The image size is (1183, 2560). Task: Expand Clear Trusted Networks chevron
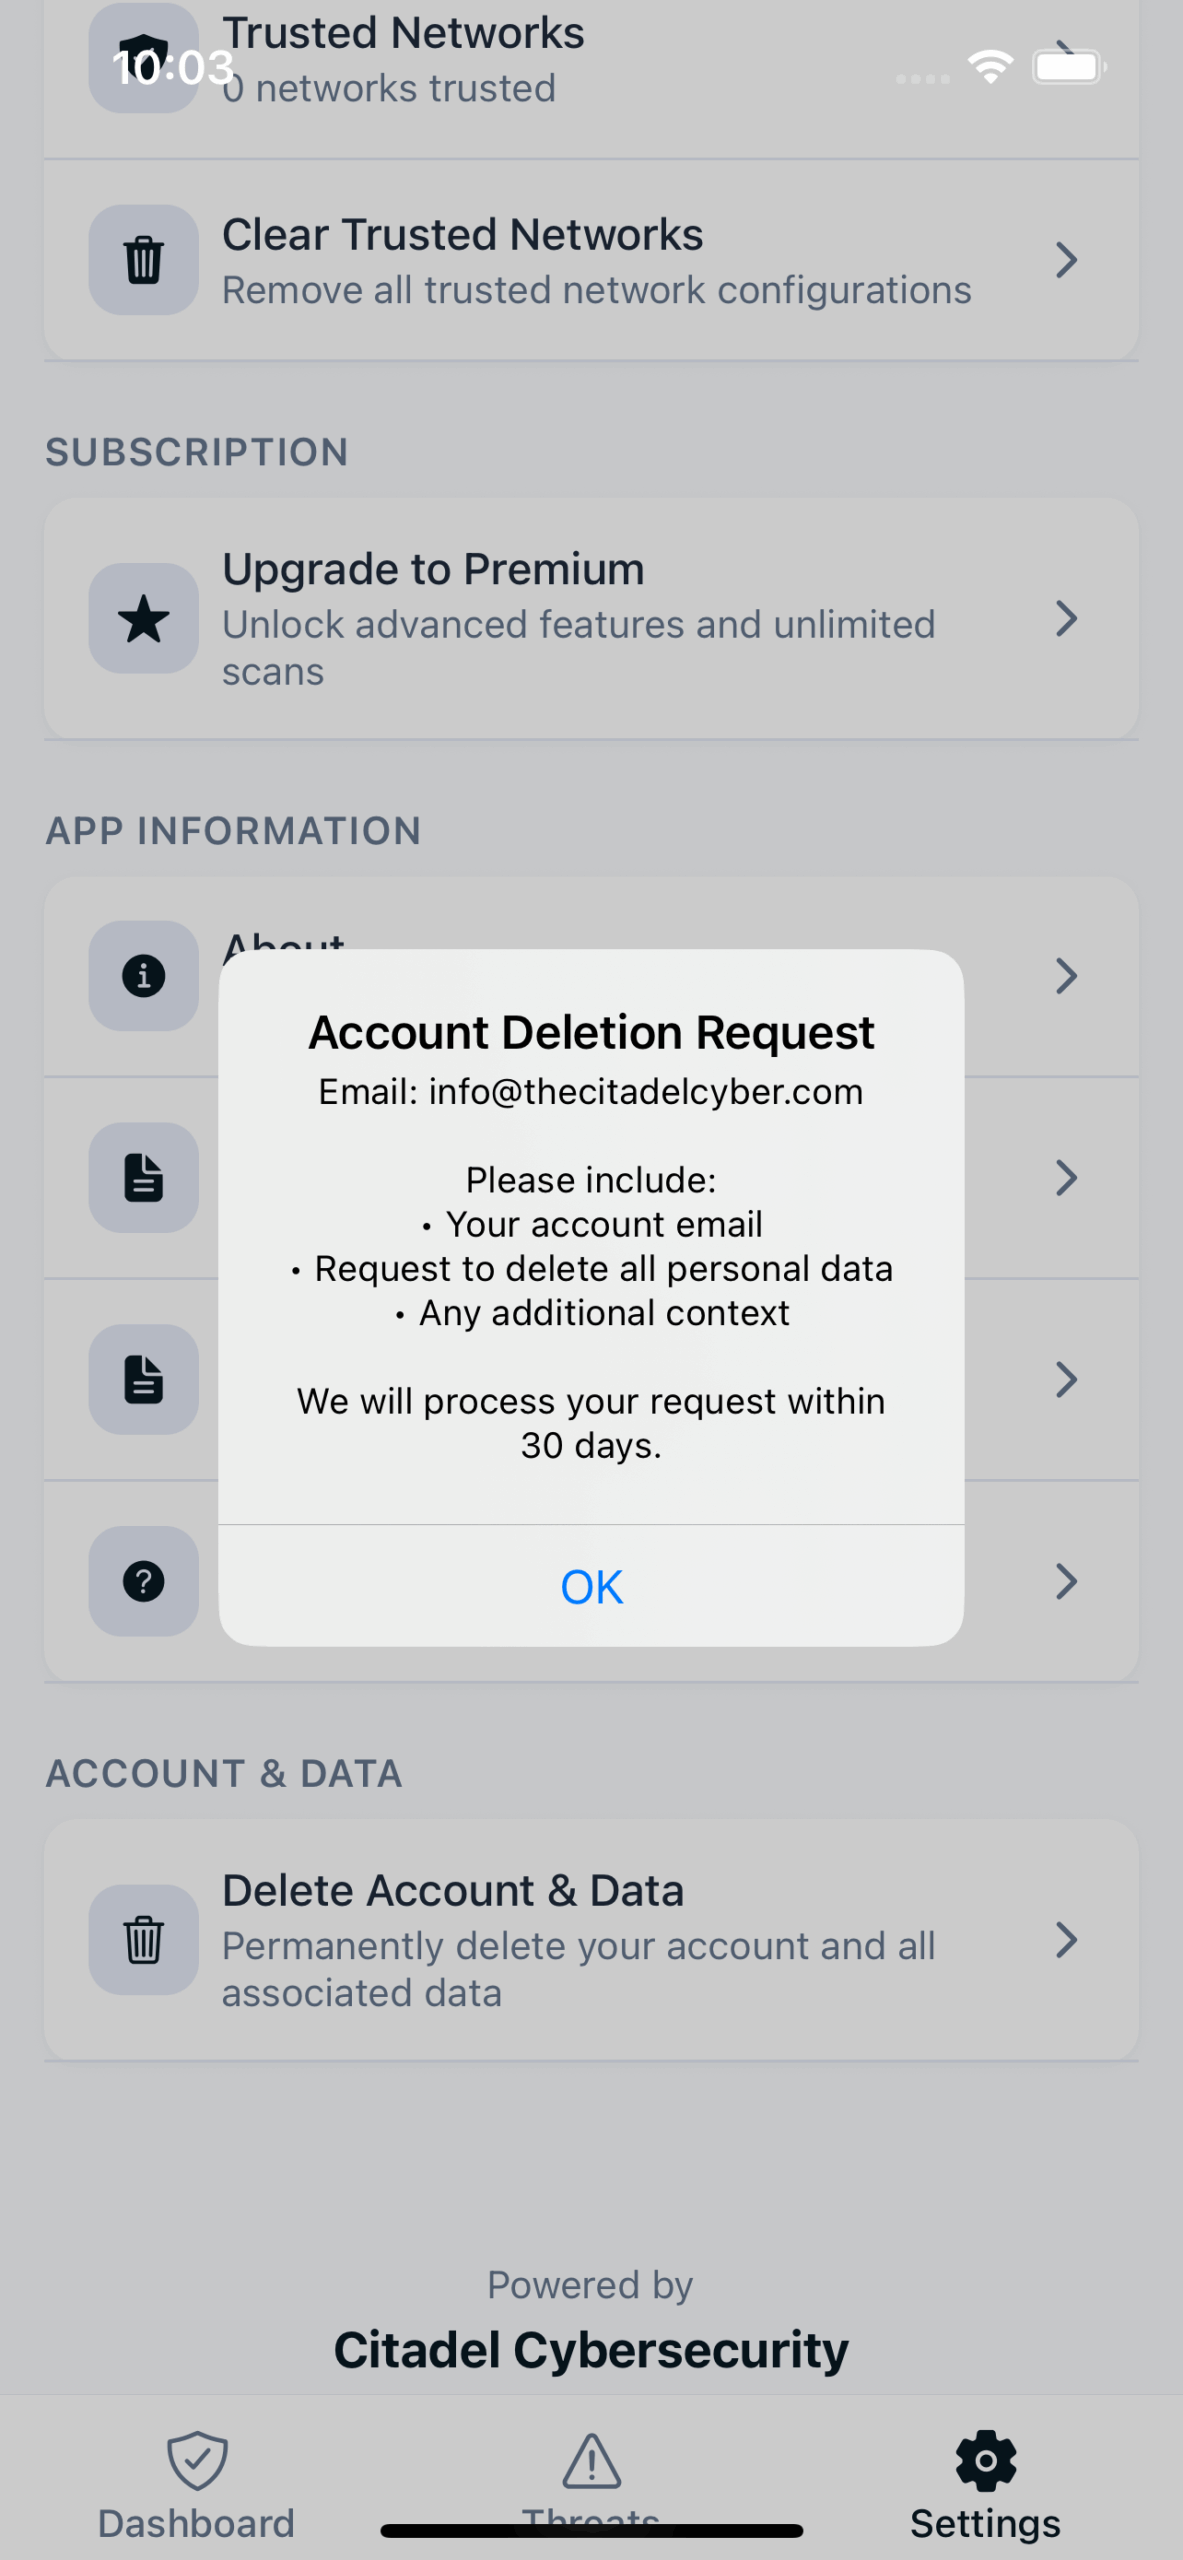[1066, 260]
